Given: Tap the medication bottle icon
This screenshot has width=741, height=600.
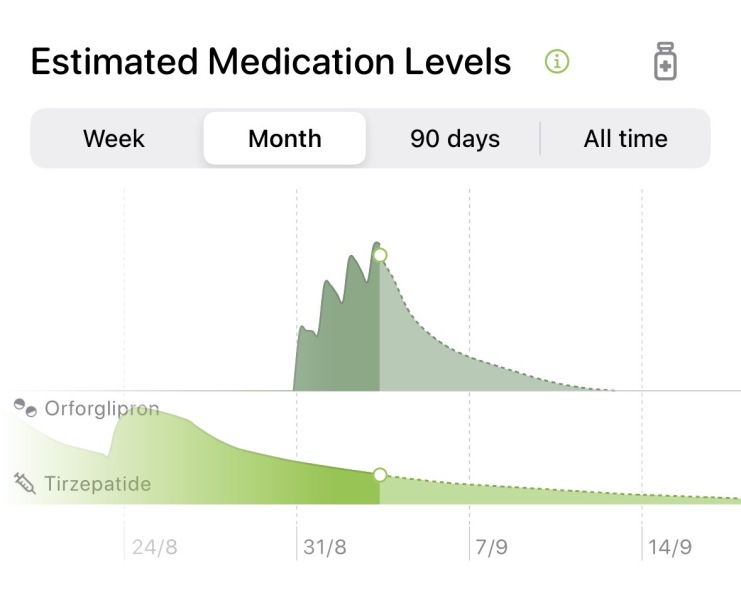Looking at the screenshot, I should [665, 61].
